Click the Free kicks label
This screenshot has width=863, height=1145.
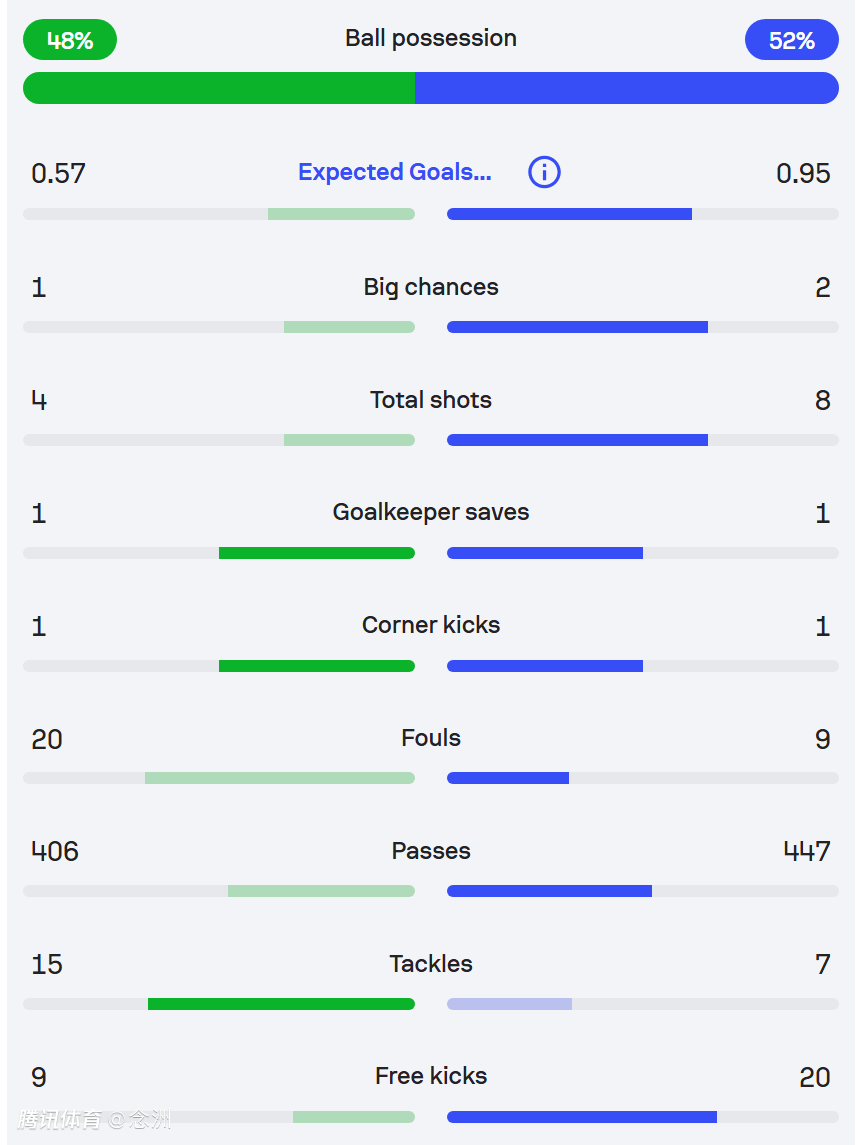click(x=431, y=1076)
